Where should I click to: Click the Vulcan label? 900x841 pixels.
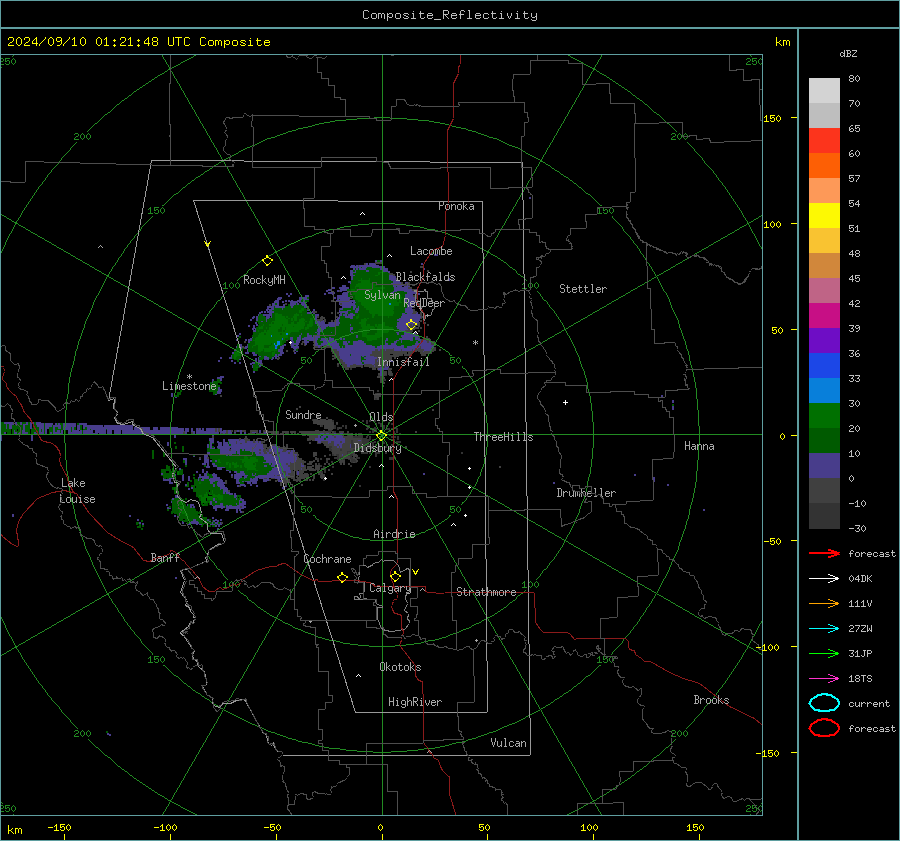click(509, 743)
